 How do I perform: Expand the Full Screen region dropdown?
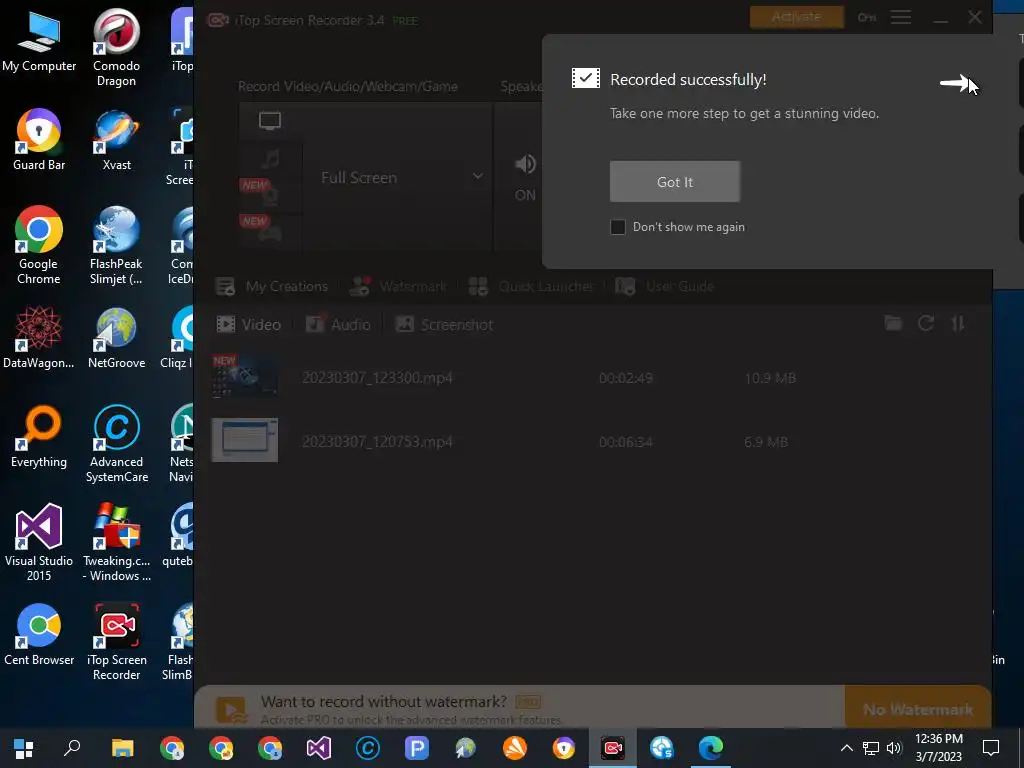pos(477,177)
